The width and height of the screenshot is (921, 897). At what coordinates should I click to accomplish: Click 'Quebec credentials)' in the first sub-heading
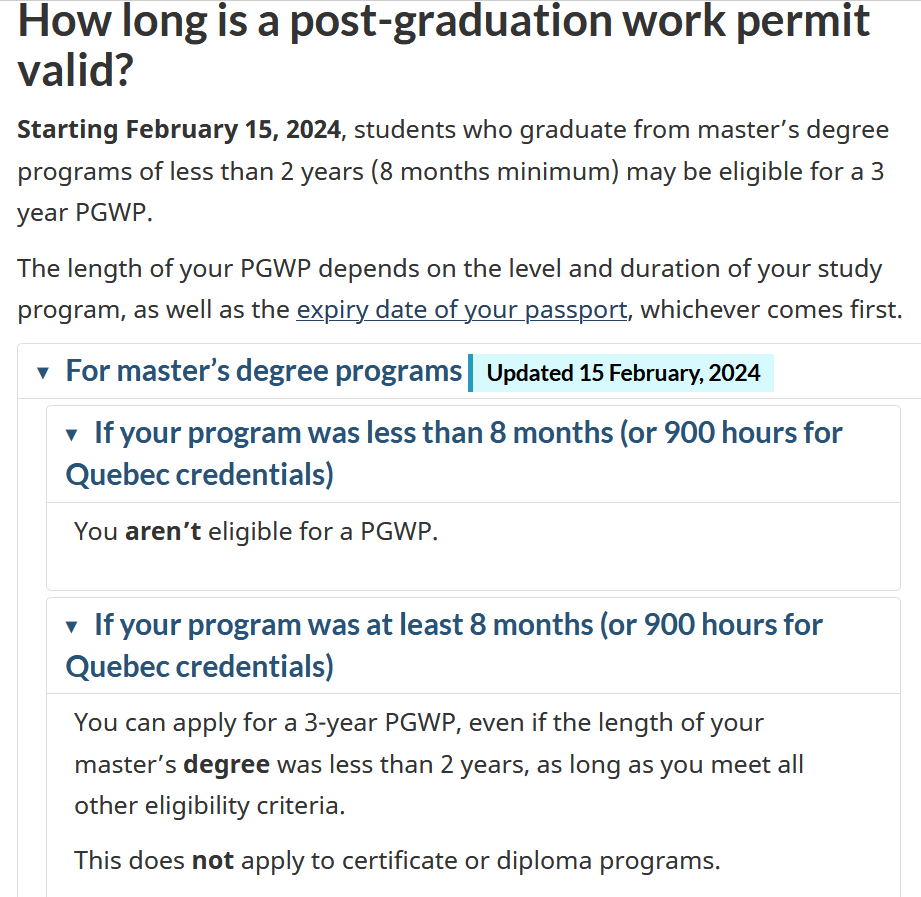[200, 475]
